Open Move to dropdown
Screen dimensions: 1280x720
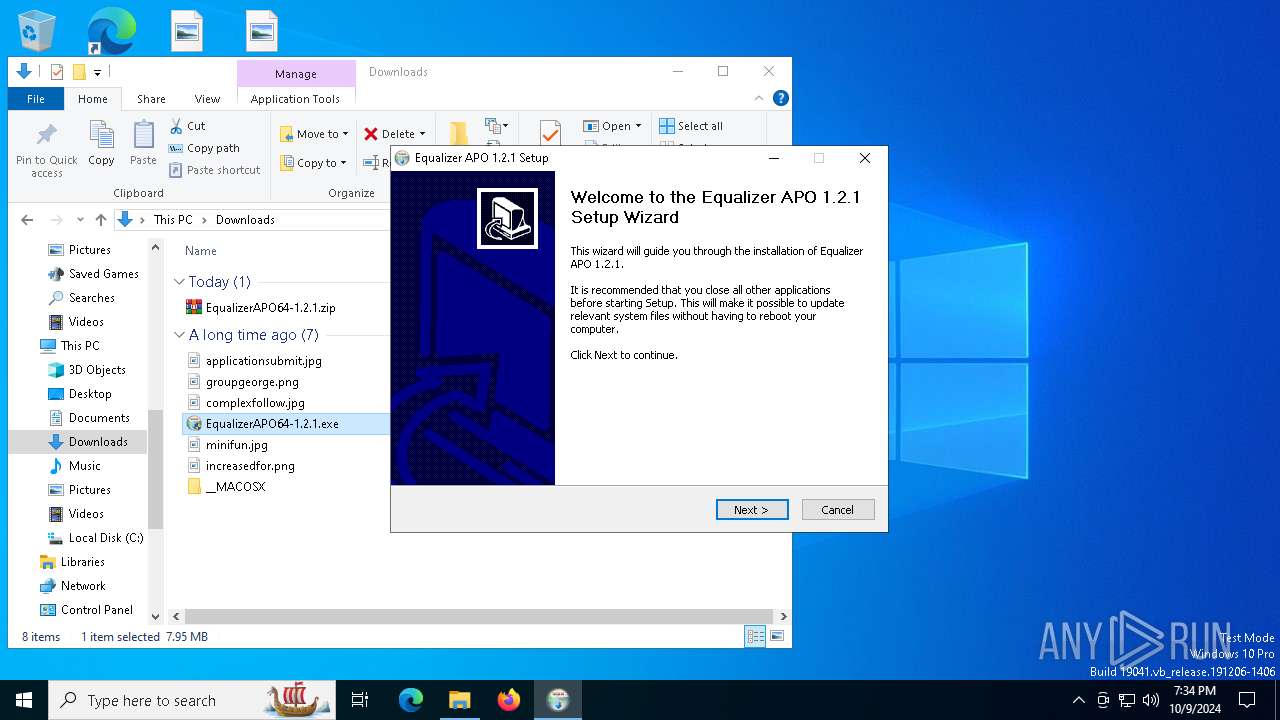(314, 134)
